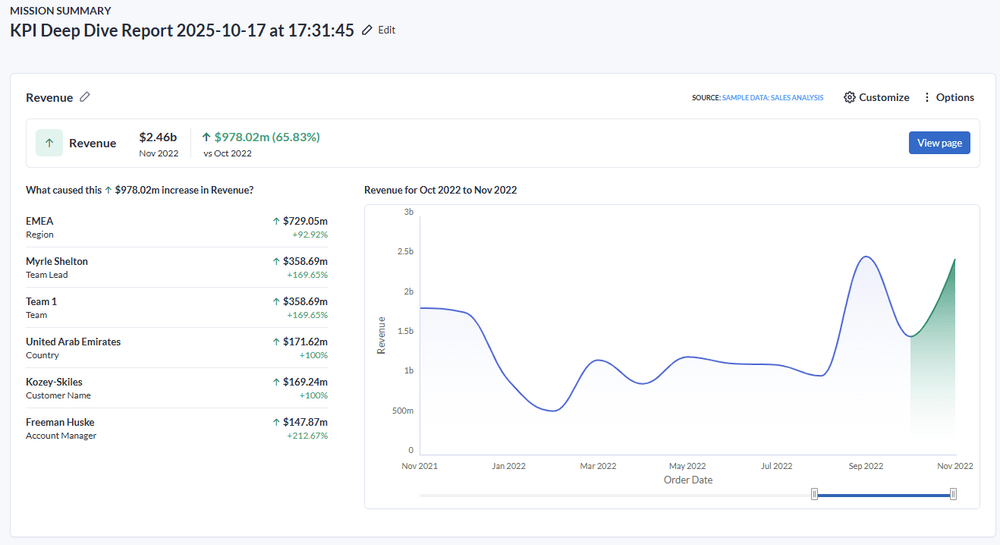Select the EMEA region driver row
This screenshot has width=1000, height=545.
pyautogui.click(x=177, y=227)
